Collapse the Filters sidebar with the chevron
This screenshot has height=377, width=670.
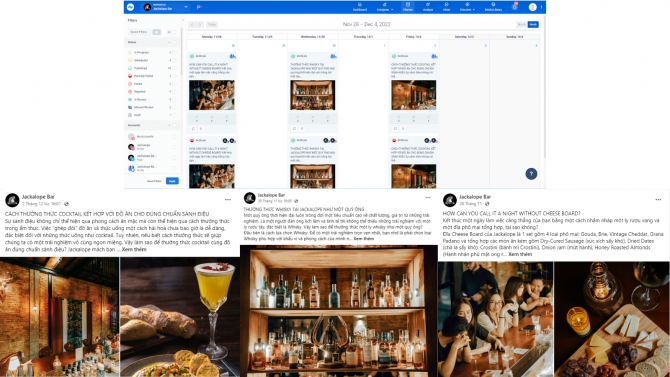click(x=182, y=20)
